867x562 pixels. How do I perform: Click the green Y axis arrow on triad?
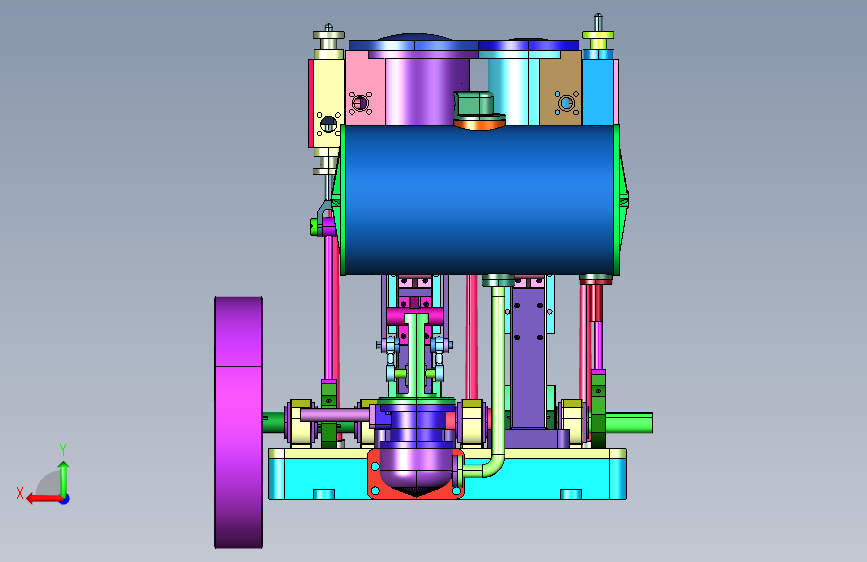pyautogui.click(x=64, y=478)
